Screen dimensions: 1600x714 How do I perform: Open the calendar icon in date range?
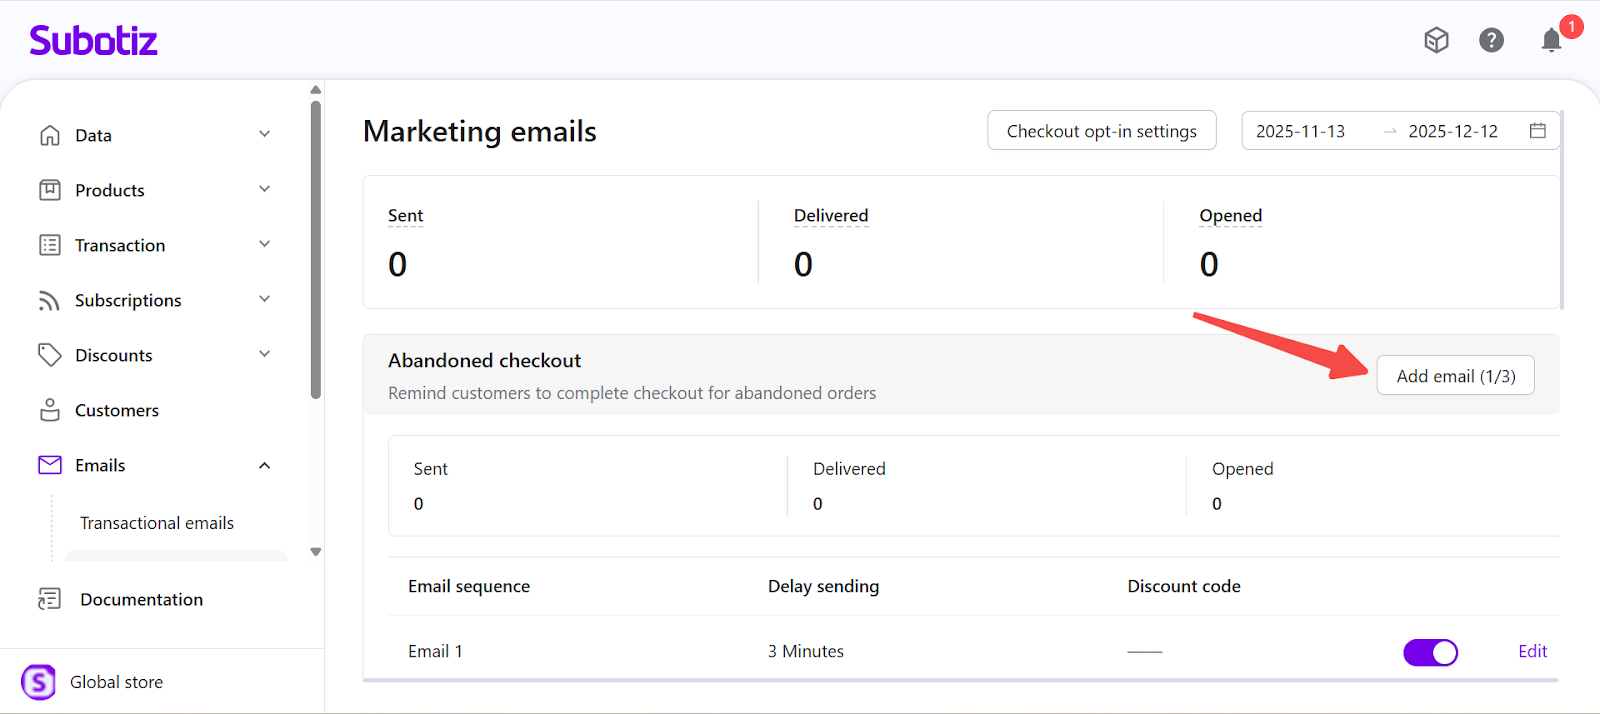pyautogui.click(x=1537, y=131)
